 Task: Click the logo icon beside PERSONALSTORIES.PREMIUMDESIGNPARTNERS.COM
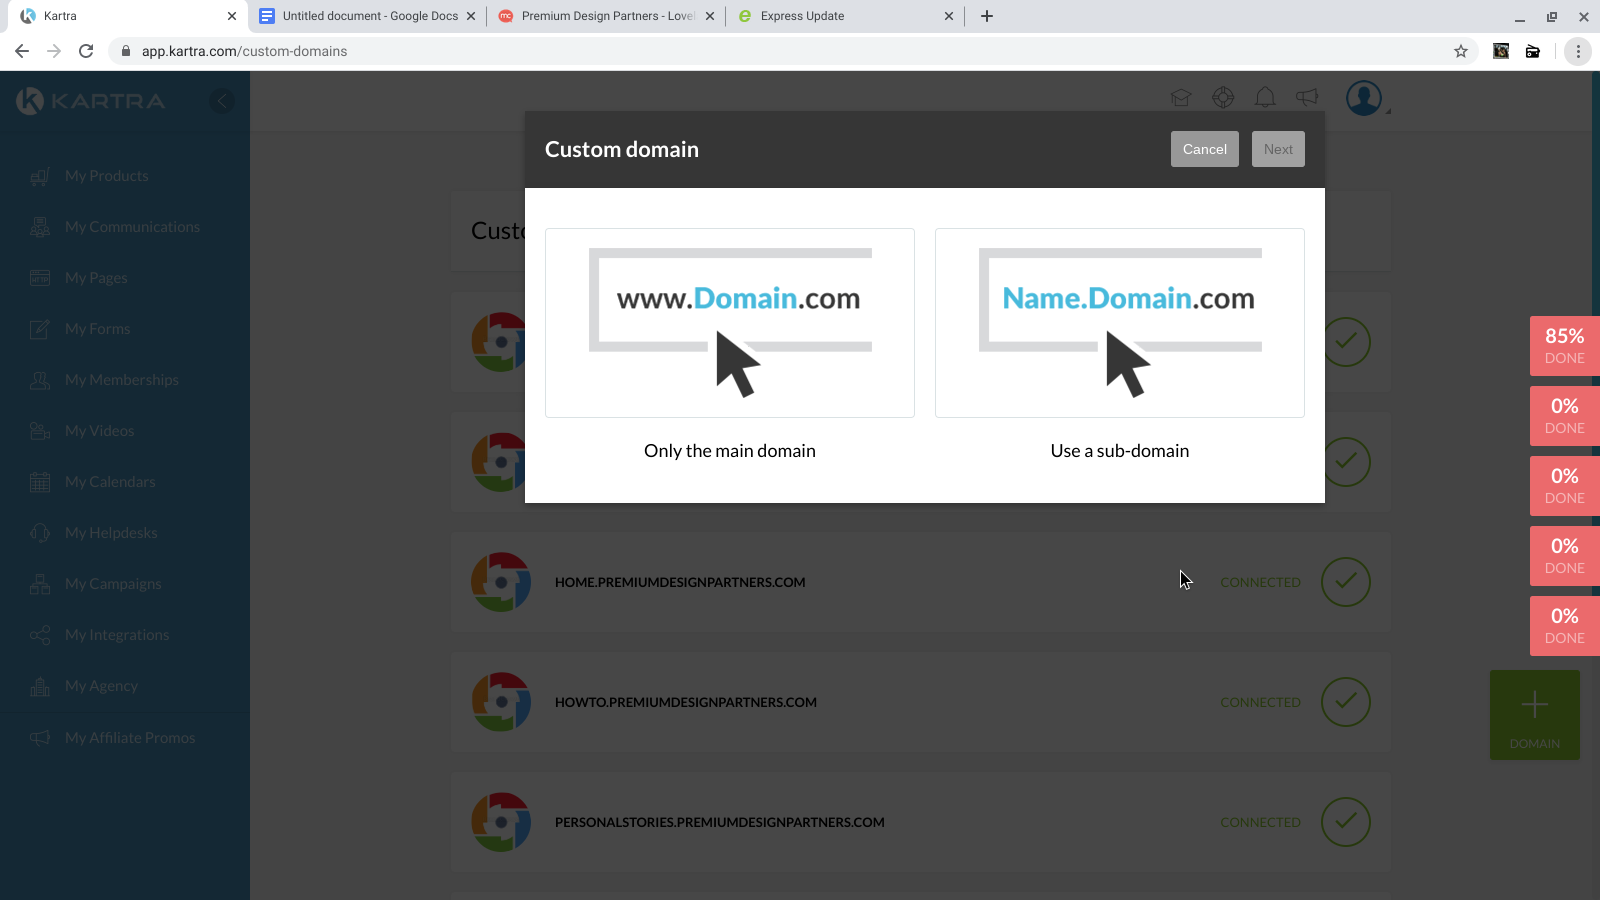pyautogui.click(x=501, y=822)
